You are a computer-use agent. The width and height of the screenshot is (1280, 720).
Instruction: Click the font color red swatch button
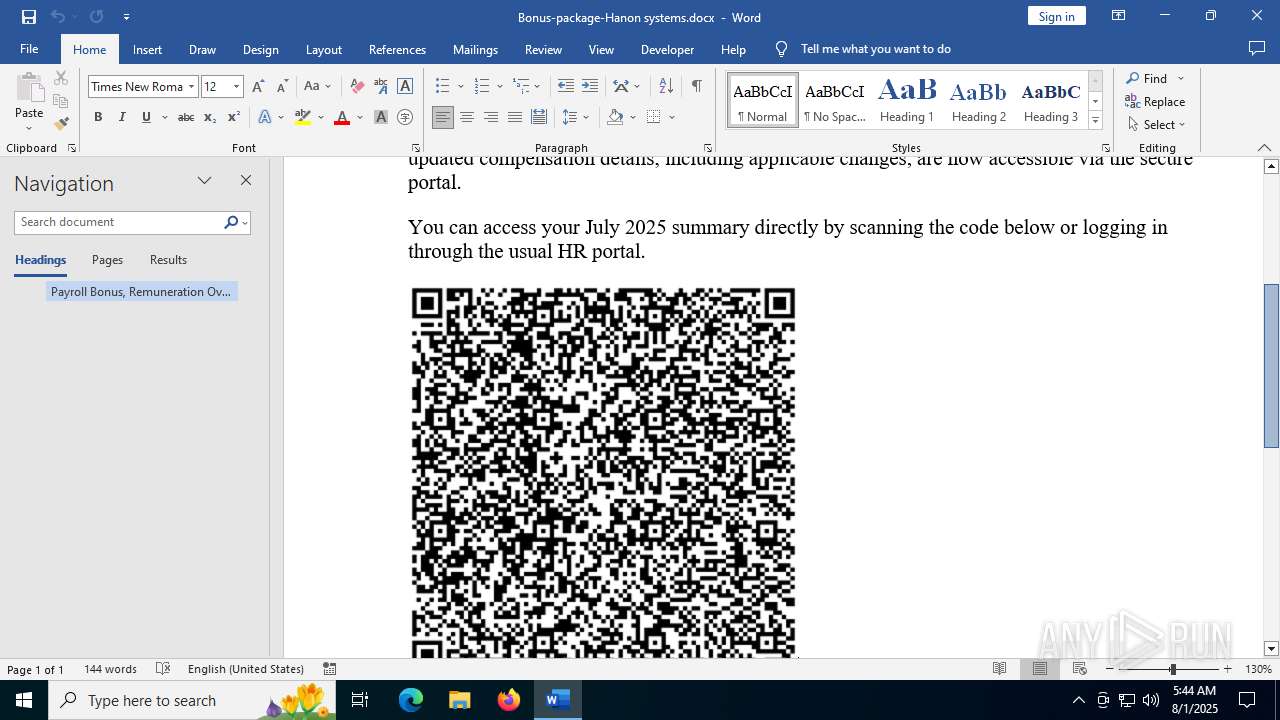[x=342, y=117]
